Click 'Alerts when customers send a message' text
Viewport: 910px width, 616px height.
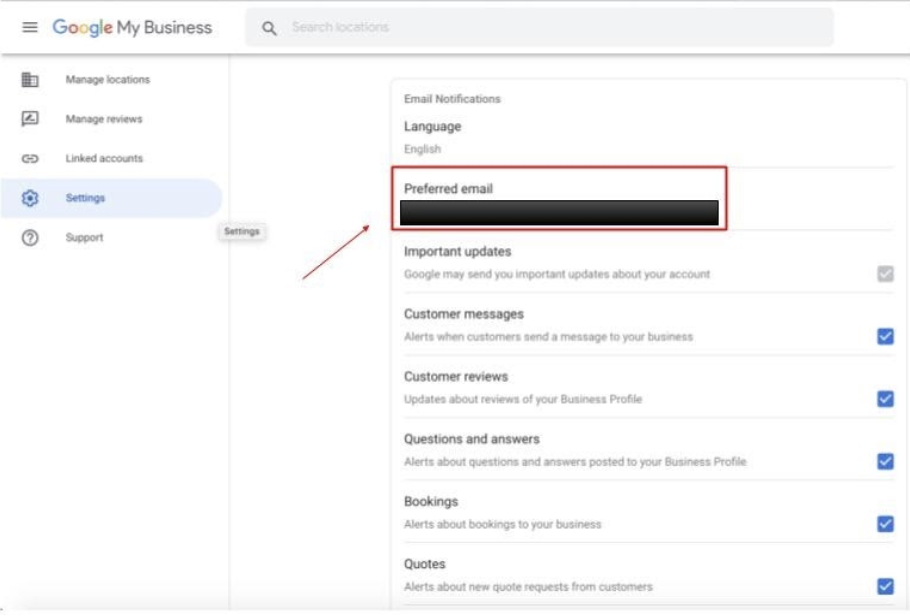(x=548, y=337)
